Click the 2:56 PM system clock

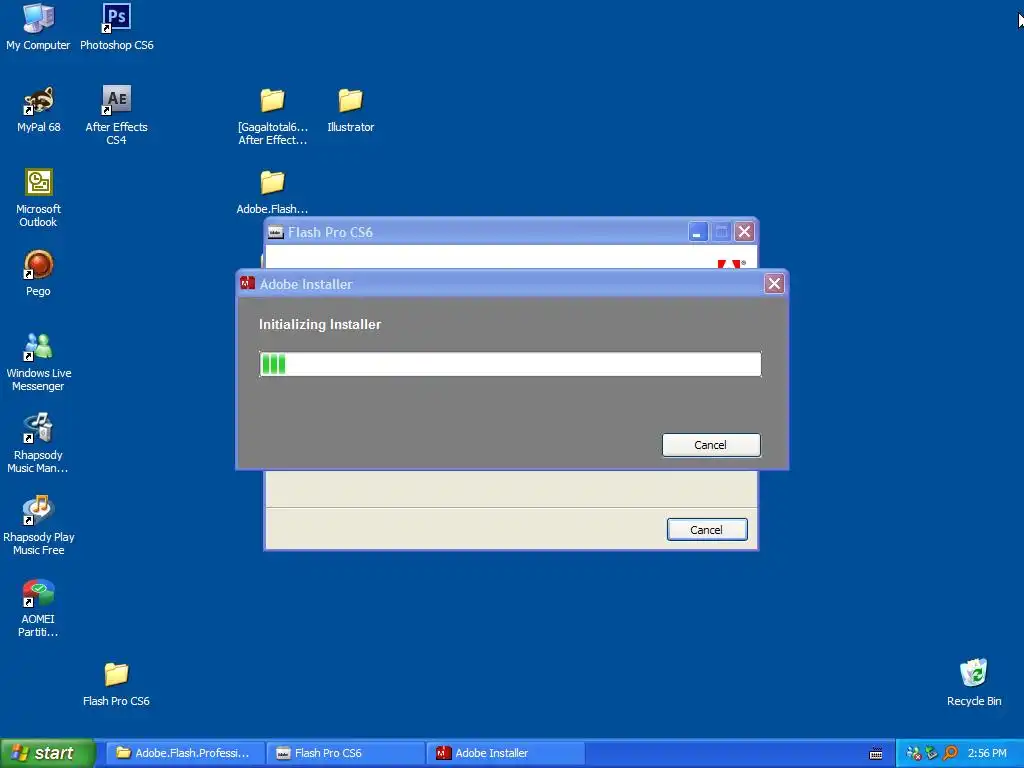coord(987,753)
